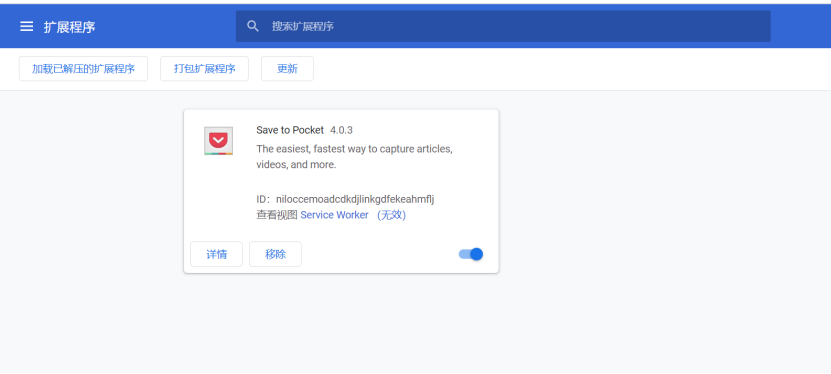The width and height of the screenshot is (831, 374).
Task: Click the 查看视图 label
Action: click(277, 215)
